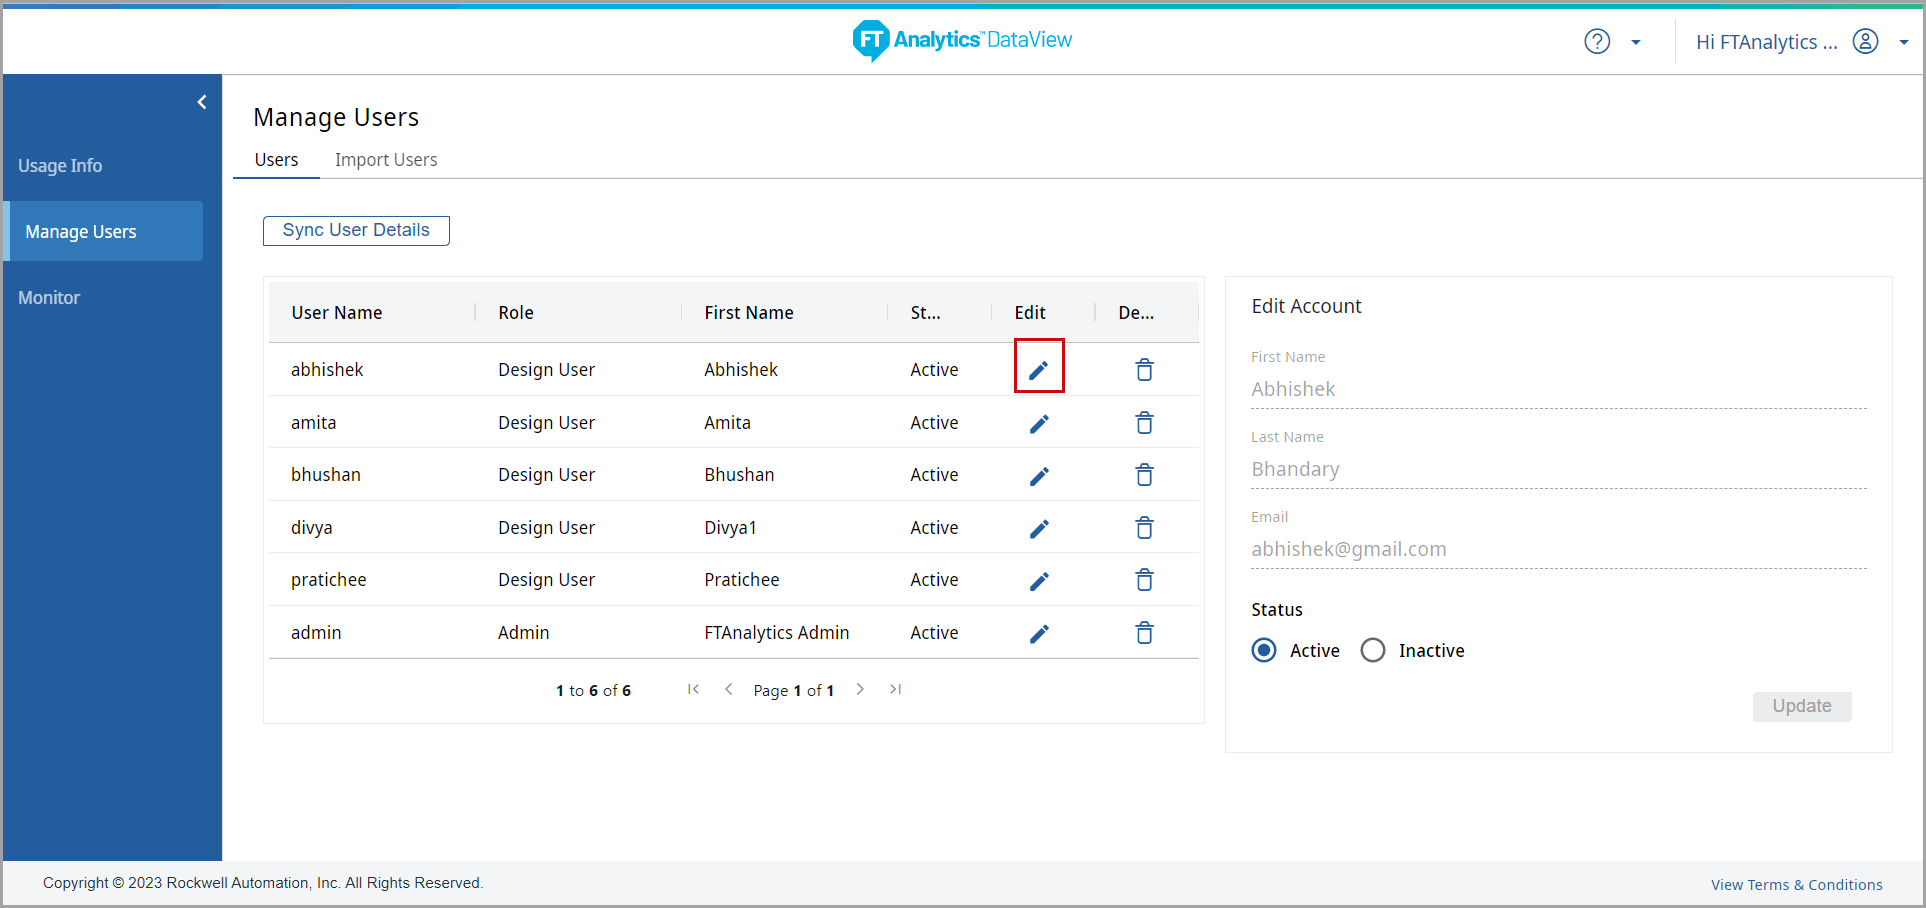Open the help question mark icon

coord(1597,41)
